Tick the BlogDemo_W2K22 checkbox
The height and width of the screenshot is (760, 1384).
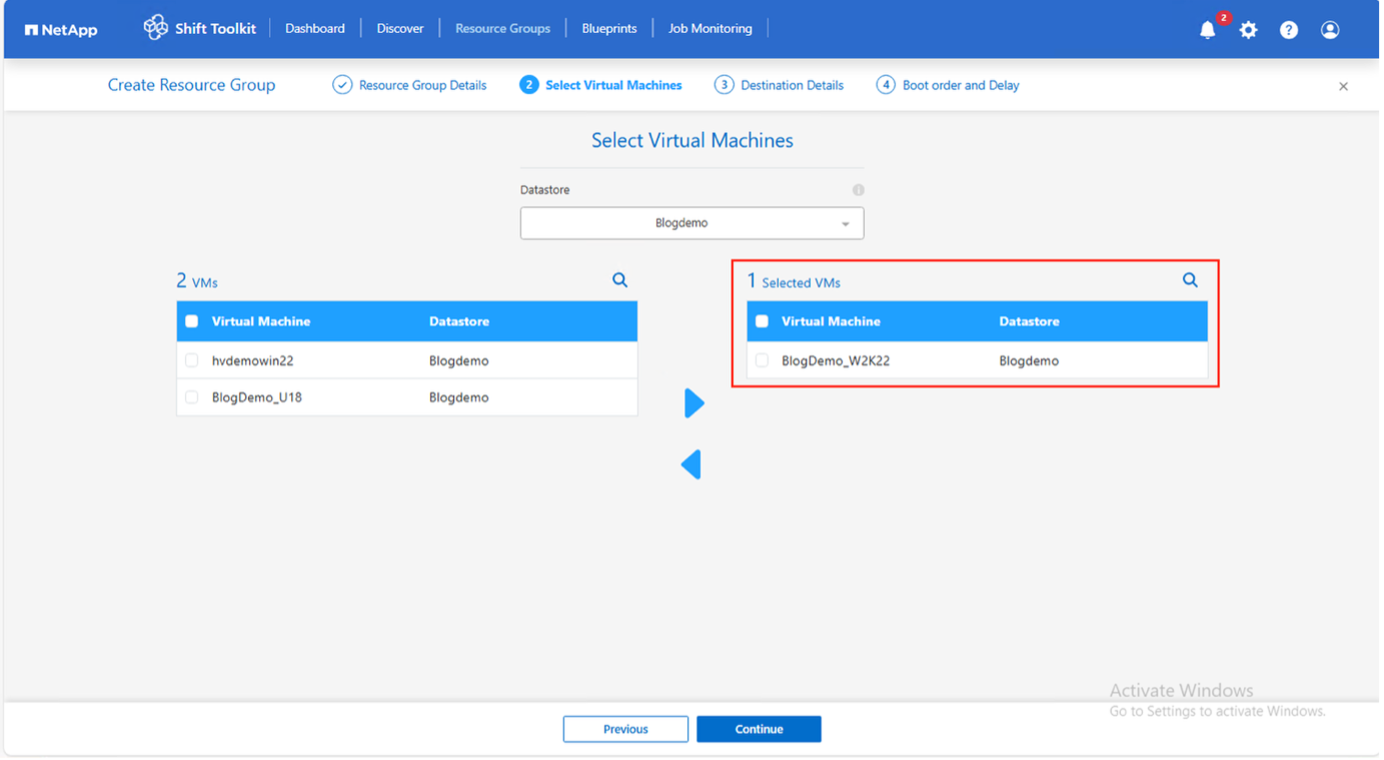pyautogui.click(x=762, y=360)
